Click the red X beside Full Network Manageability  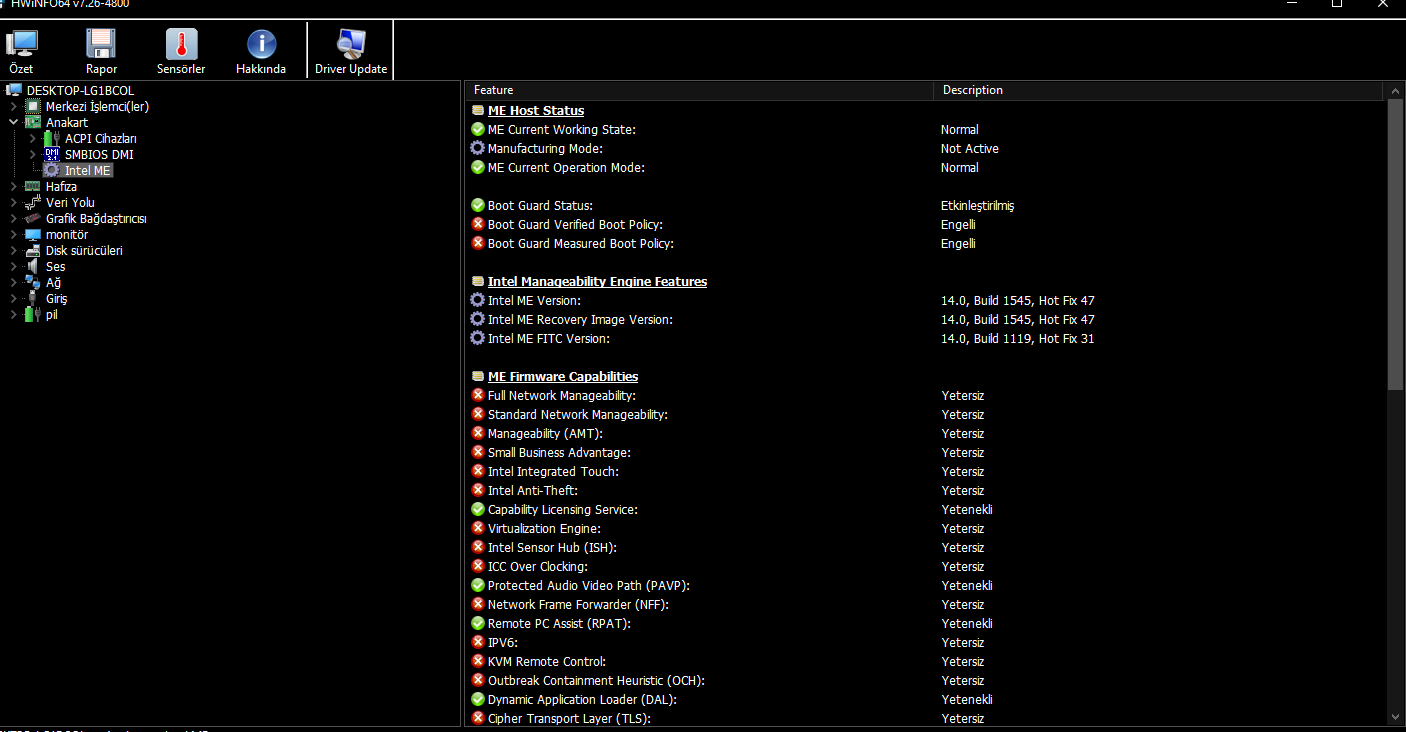pos(478,395)
